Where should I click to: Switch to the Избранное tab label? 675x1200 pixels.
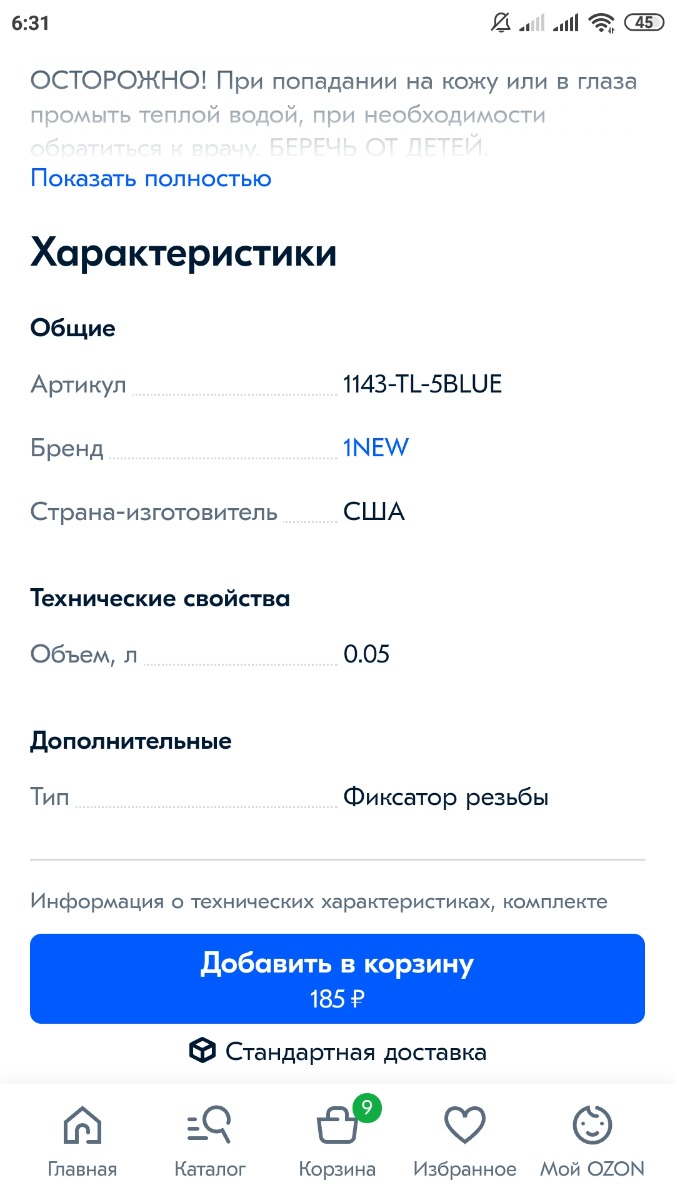[464, 1169]
